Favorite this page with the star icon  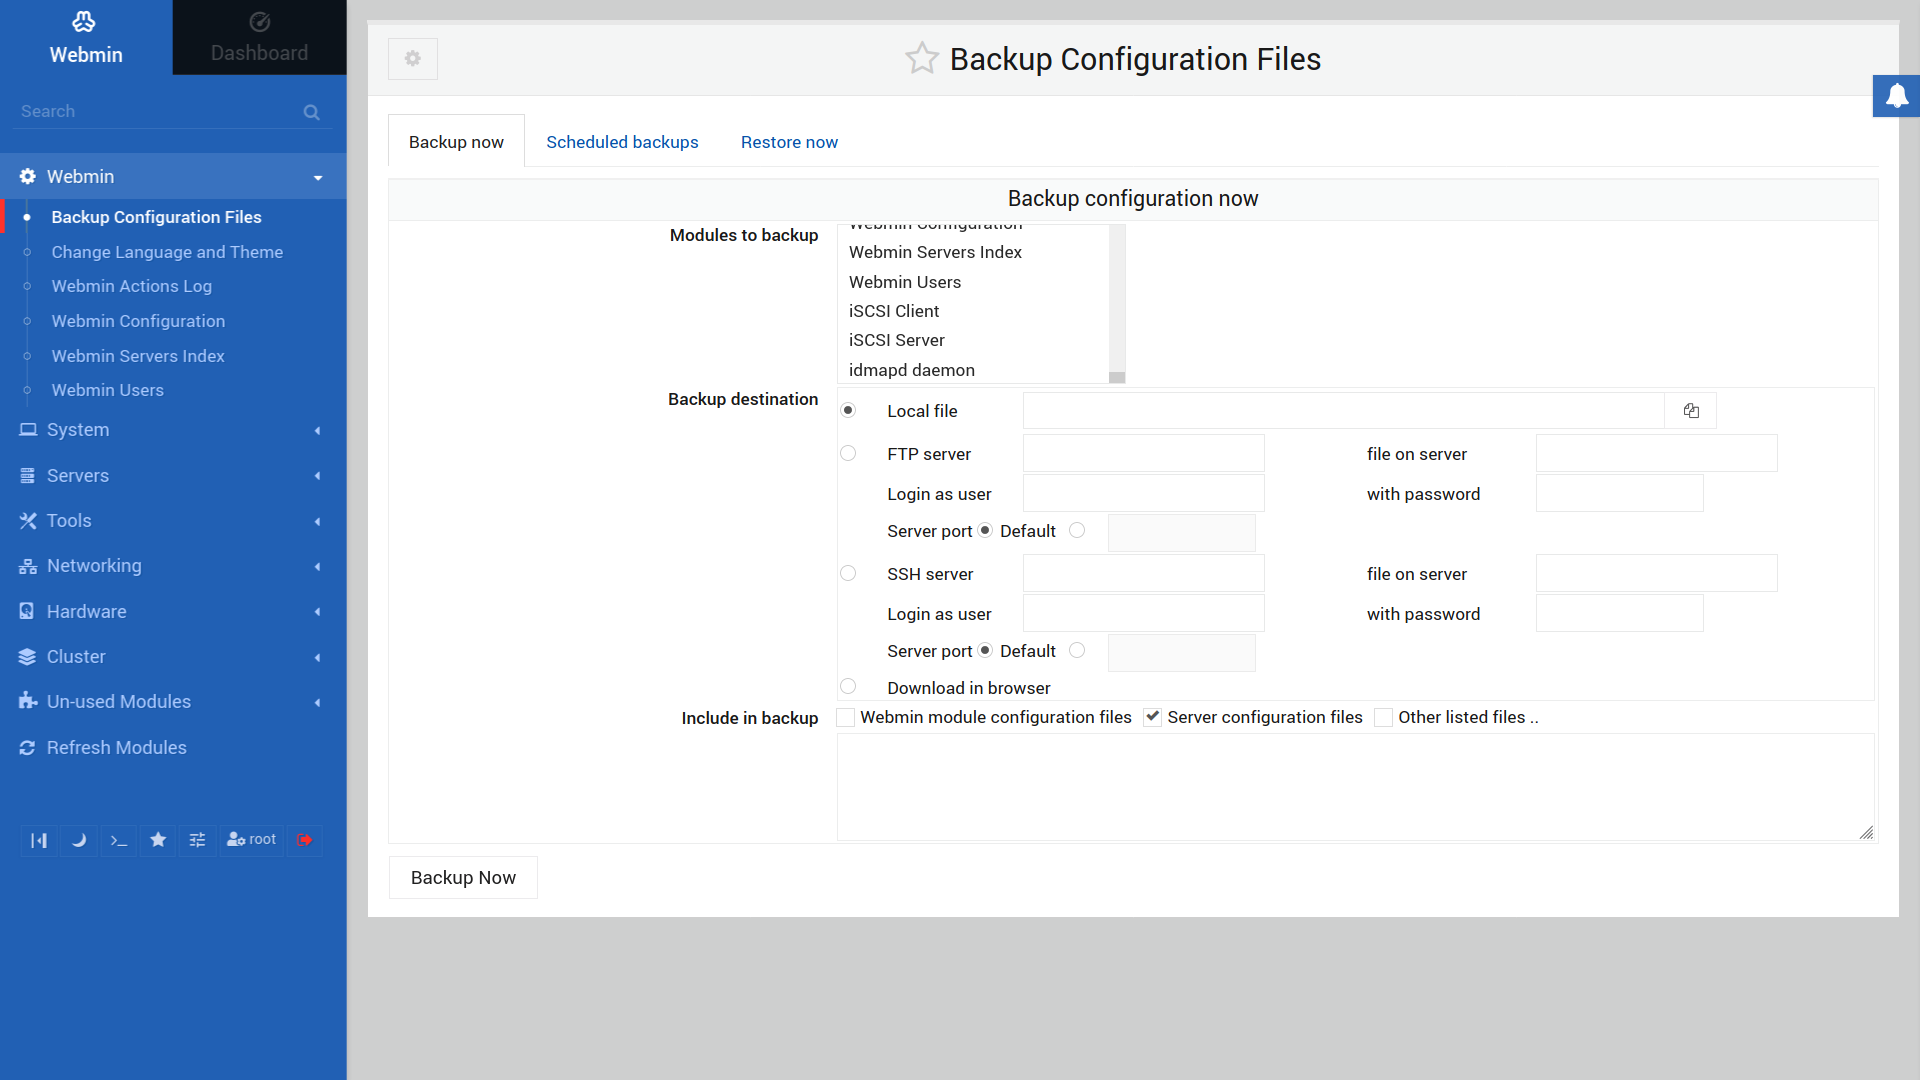921,59
